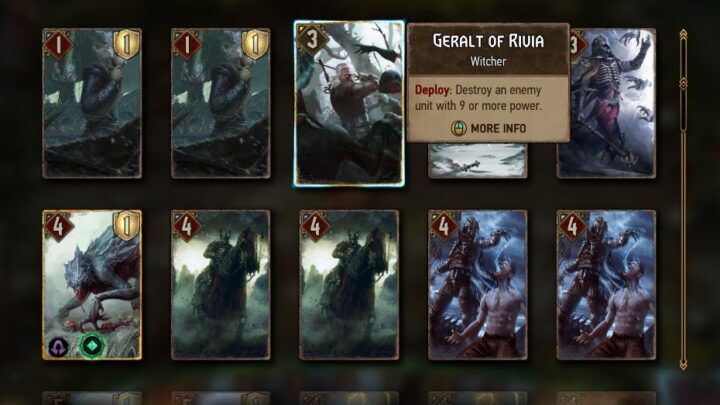Viewport: 720px width, 405px height.
Task: Choose the frost warrior card nearest the scrollbar
Action: tap(606, 285)
